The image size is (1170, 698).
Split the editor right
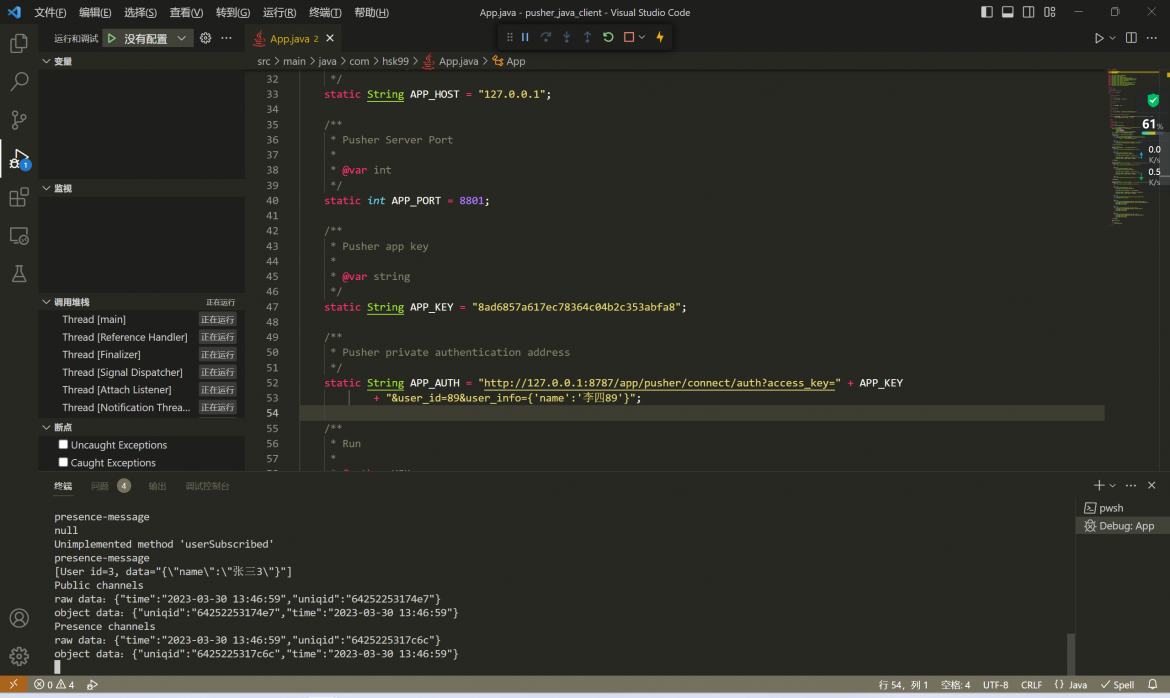point(1131,38)
